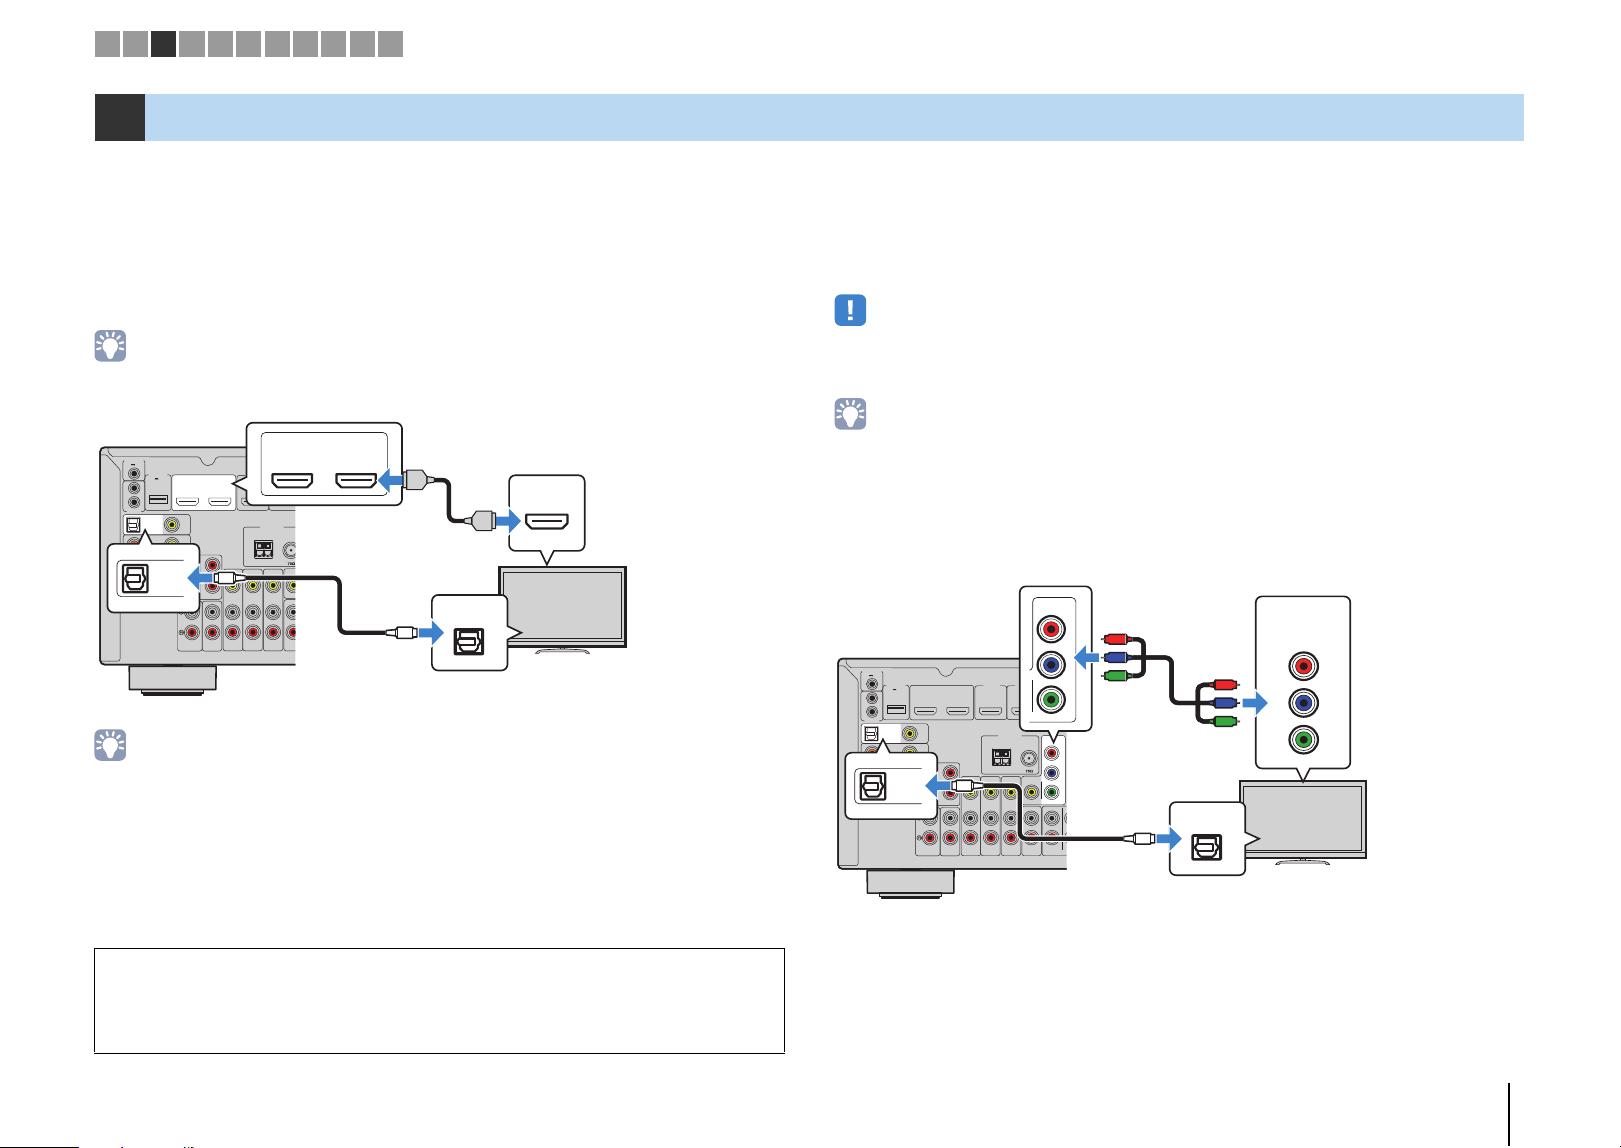Image resolution: width=1621 pixels, height=1148 pixels.
Task: Click the TV screen in the component video diagram
Action: (1303, 818)
